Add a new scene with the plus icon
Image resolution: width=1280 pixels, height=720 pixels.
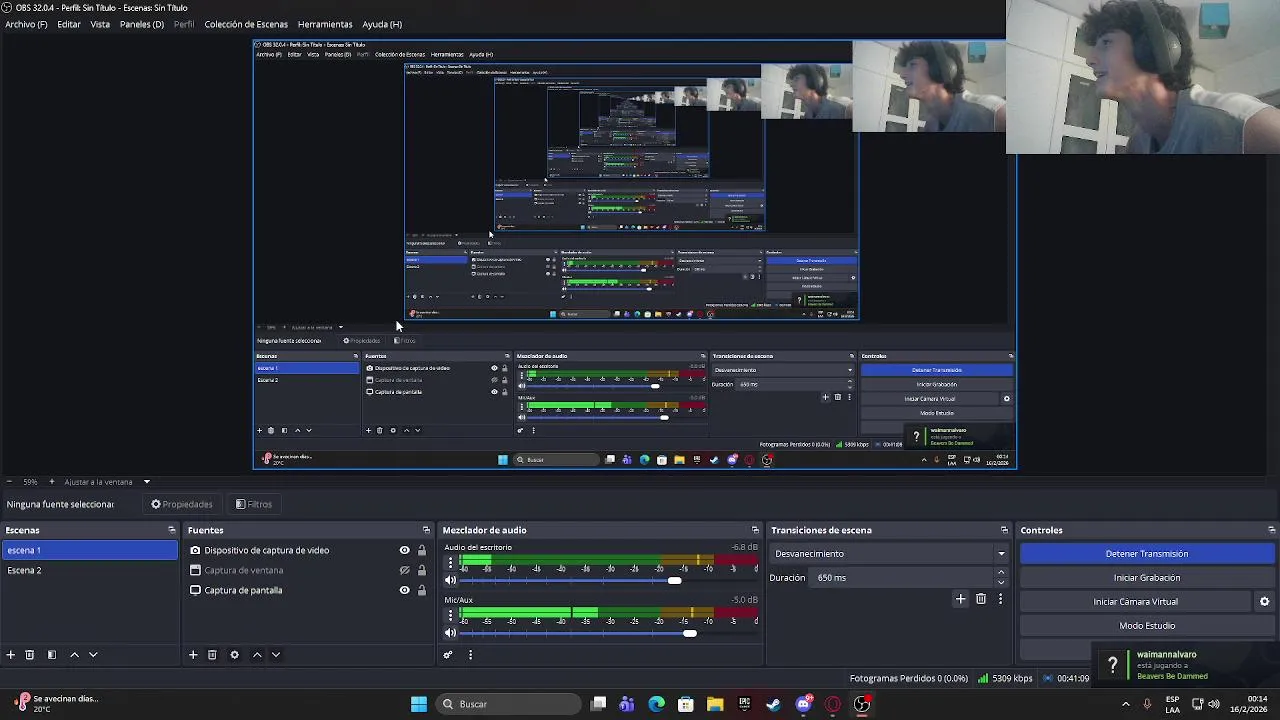pos(11,655)
